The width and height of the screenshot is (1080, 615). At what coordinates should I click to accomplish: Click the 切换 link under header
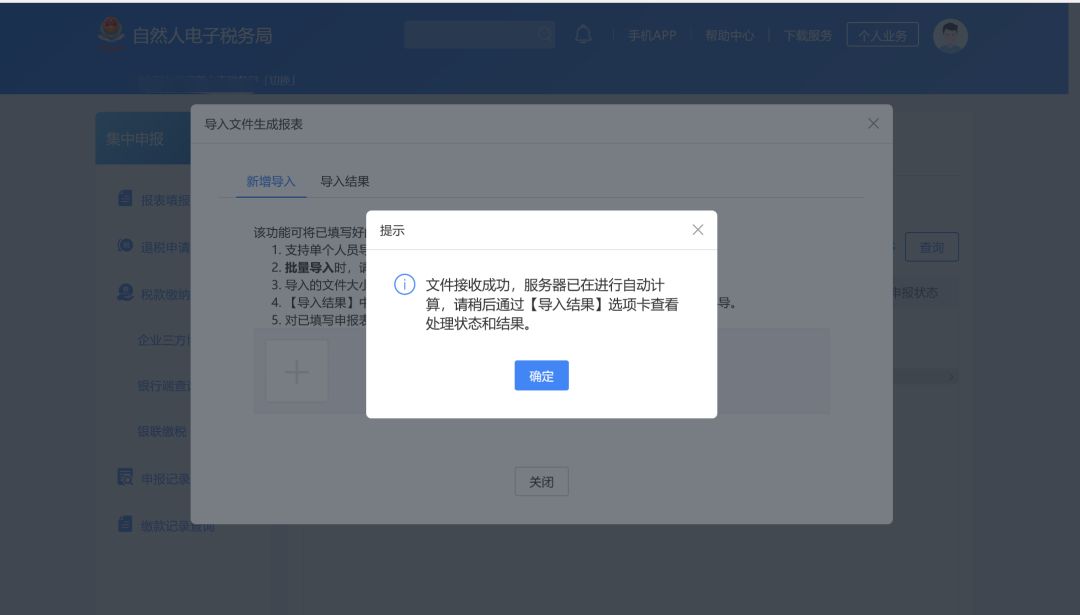(x=281, y=80)
